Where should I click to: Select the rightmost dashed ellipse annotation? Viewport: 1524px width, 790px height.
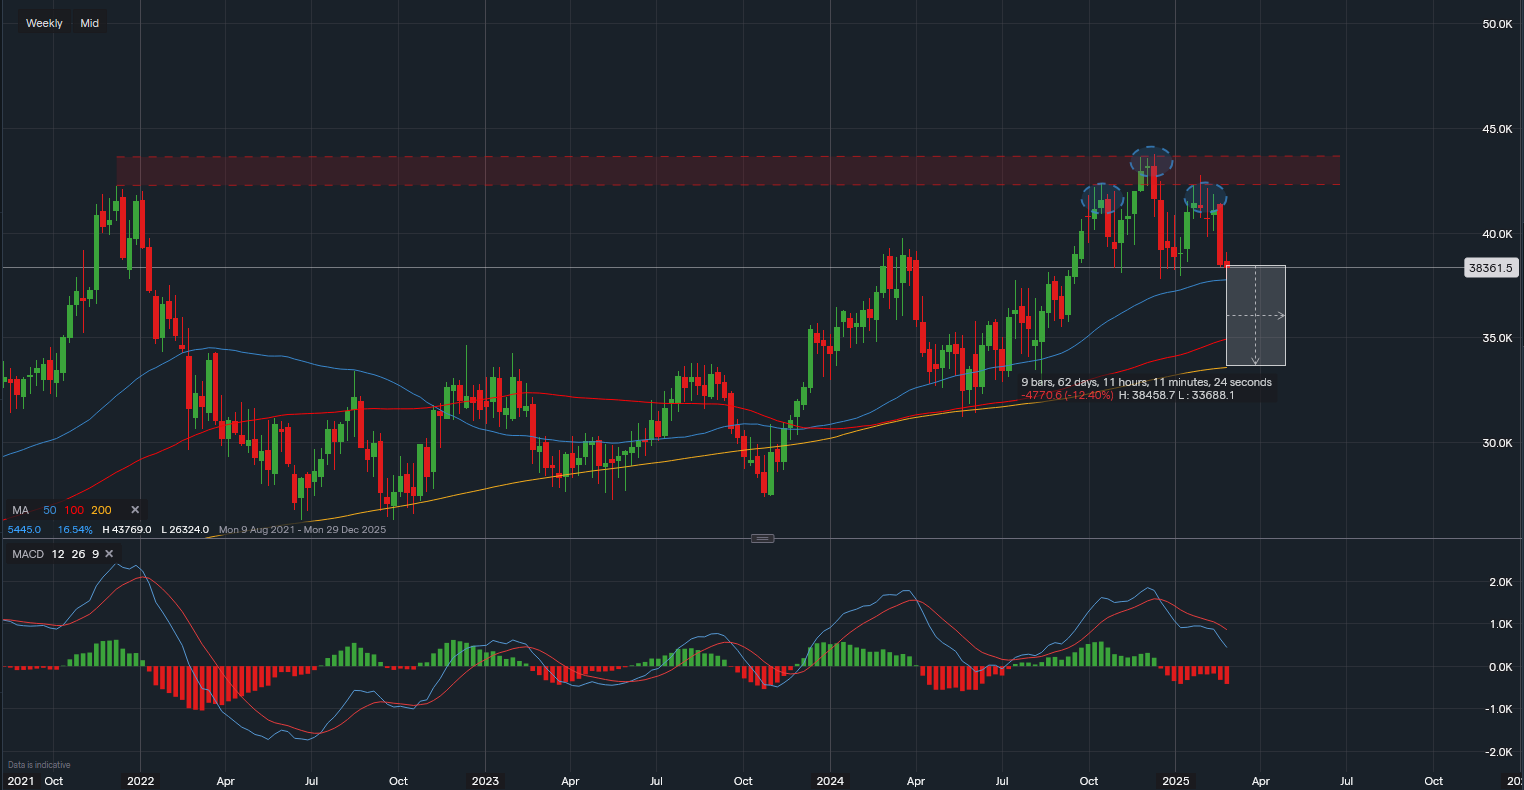[1206, 196]
